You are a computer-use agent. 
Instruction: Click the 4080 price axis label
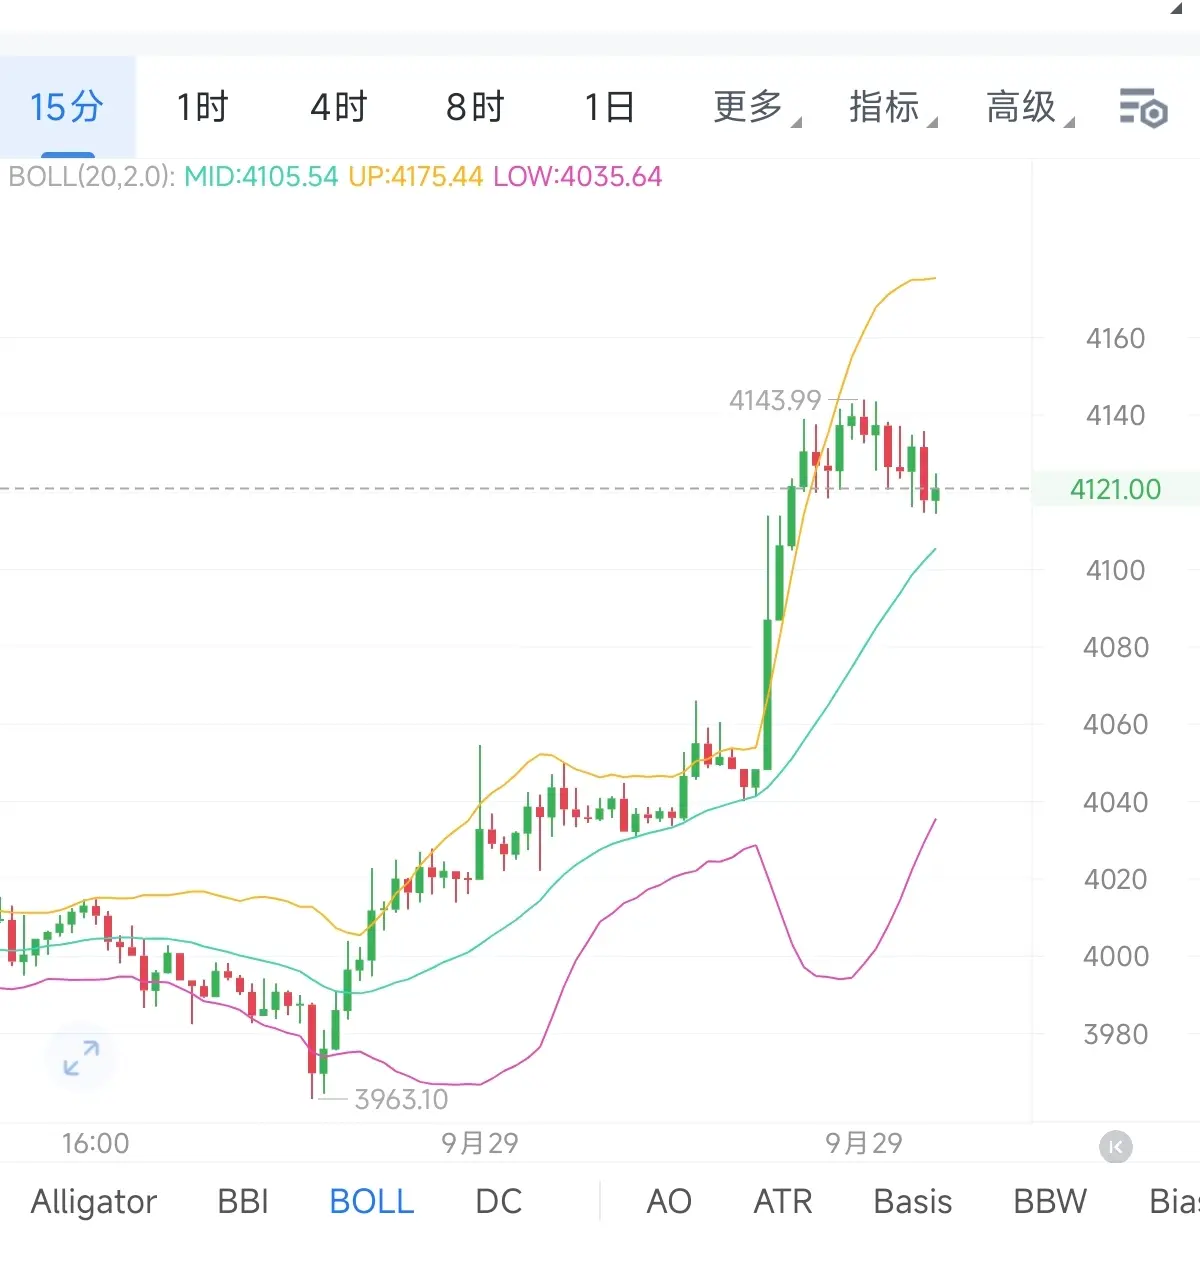click(1116, 648)
